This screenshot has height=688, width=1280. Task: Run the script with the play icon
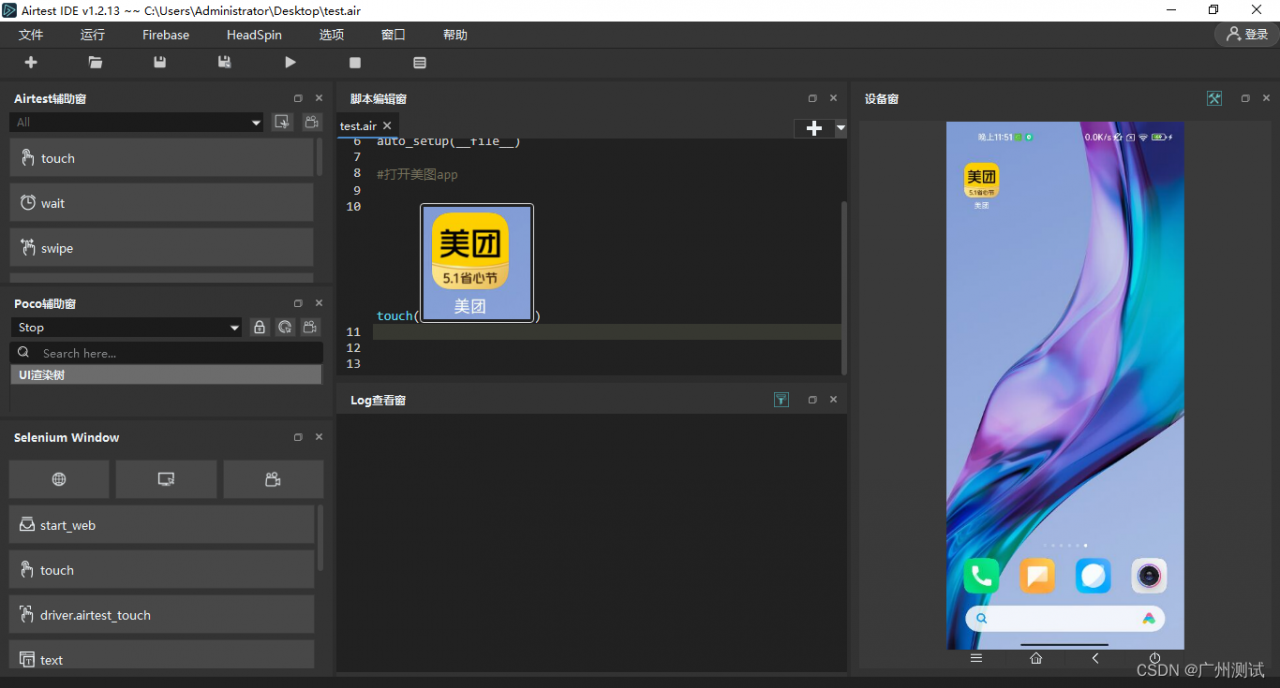click(290, 62)
